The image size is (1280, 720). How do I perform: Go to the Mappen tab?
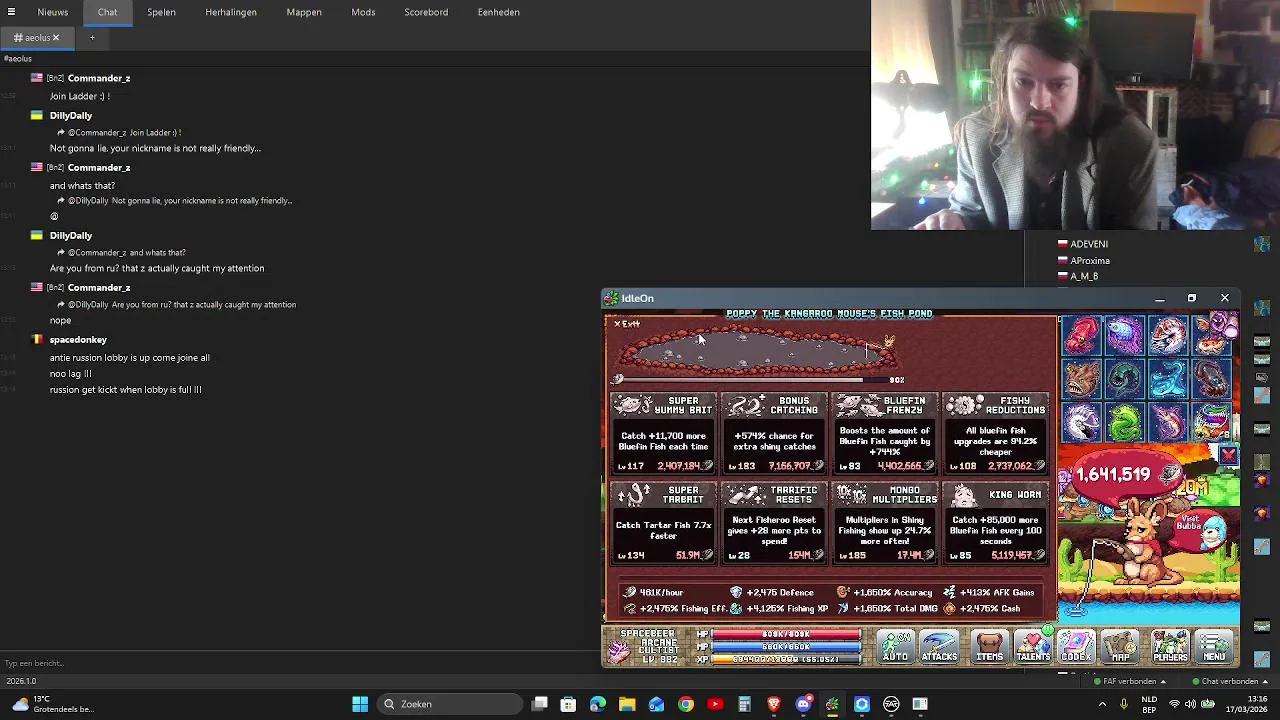tap(304, 12)
